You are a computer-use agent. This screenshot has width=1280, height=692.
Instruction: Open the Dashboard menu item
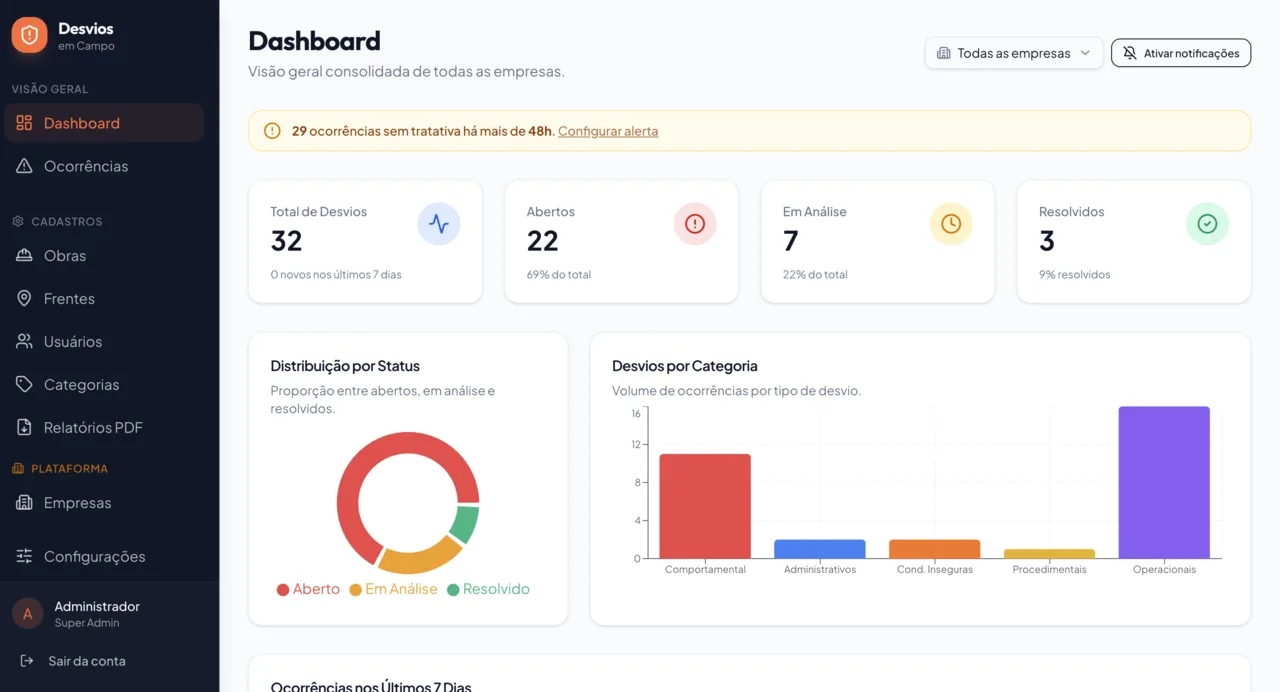104,123
